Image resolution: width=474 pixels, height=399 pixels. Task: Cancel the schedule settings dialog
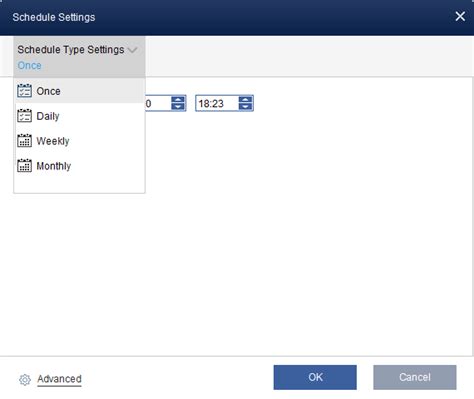pyautogui.click(x=415, y=377)
